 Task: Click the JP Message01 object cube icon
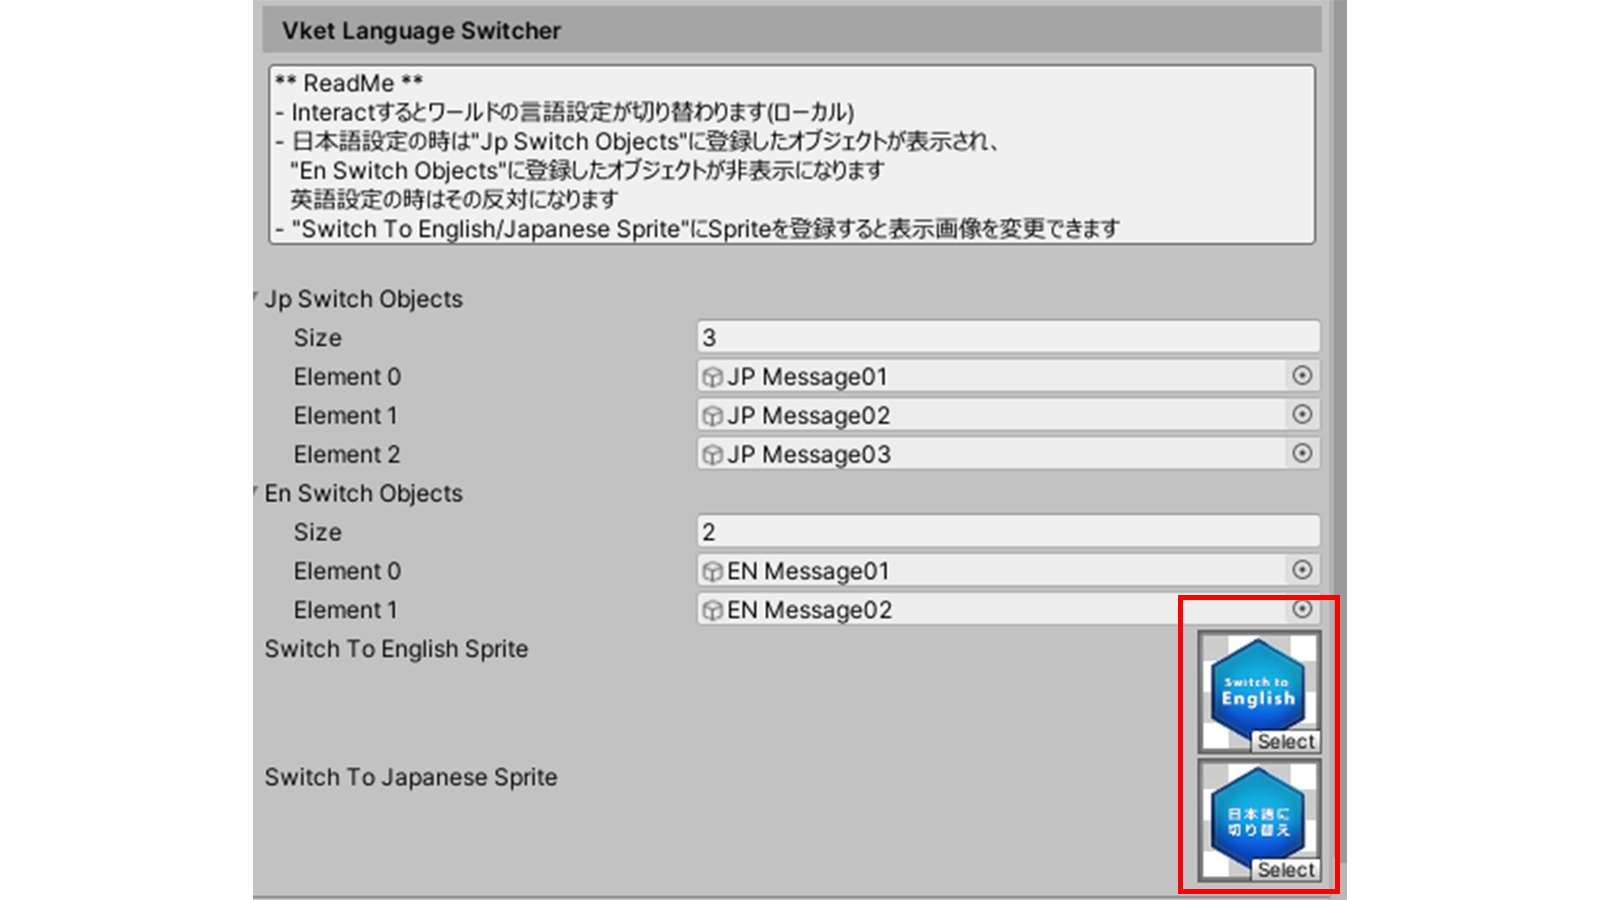[x=712, y=377]
